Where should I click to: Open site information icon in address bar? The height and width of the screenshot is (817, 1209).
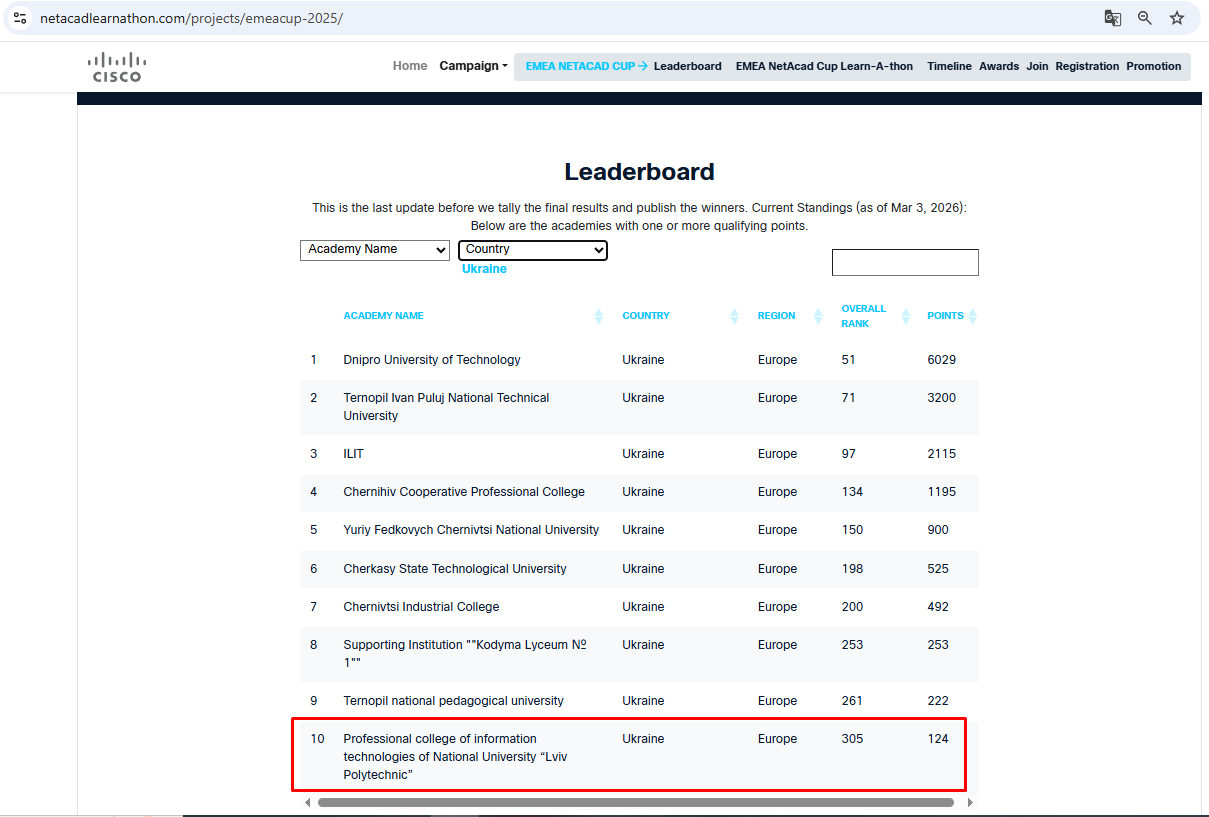pyautogui.click(x=20, y=18)
